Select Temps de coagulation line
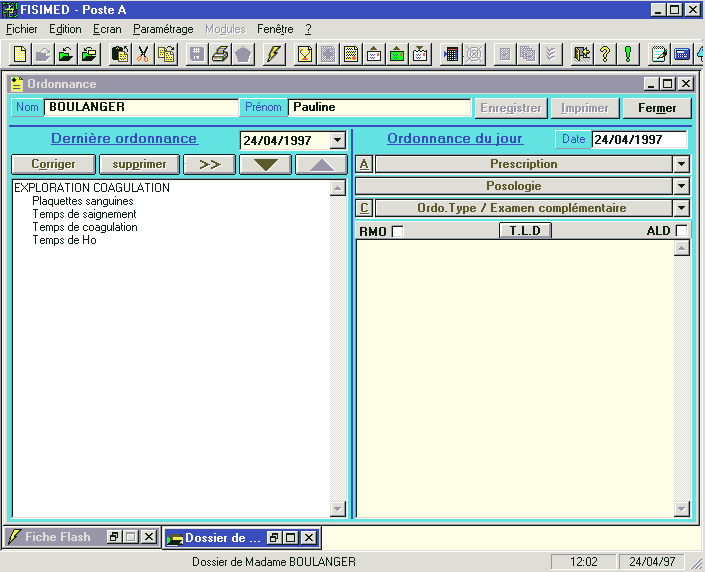 (x=85, y=227)
